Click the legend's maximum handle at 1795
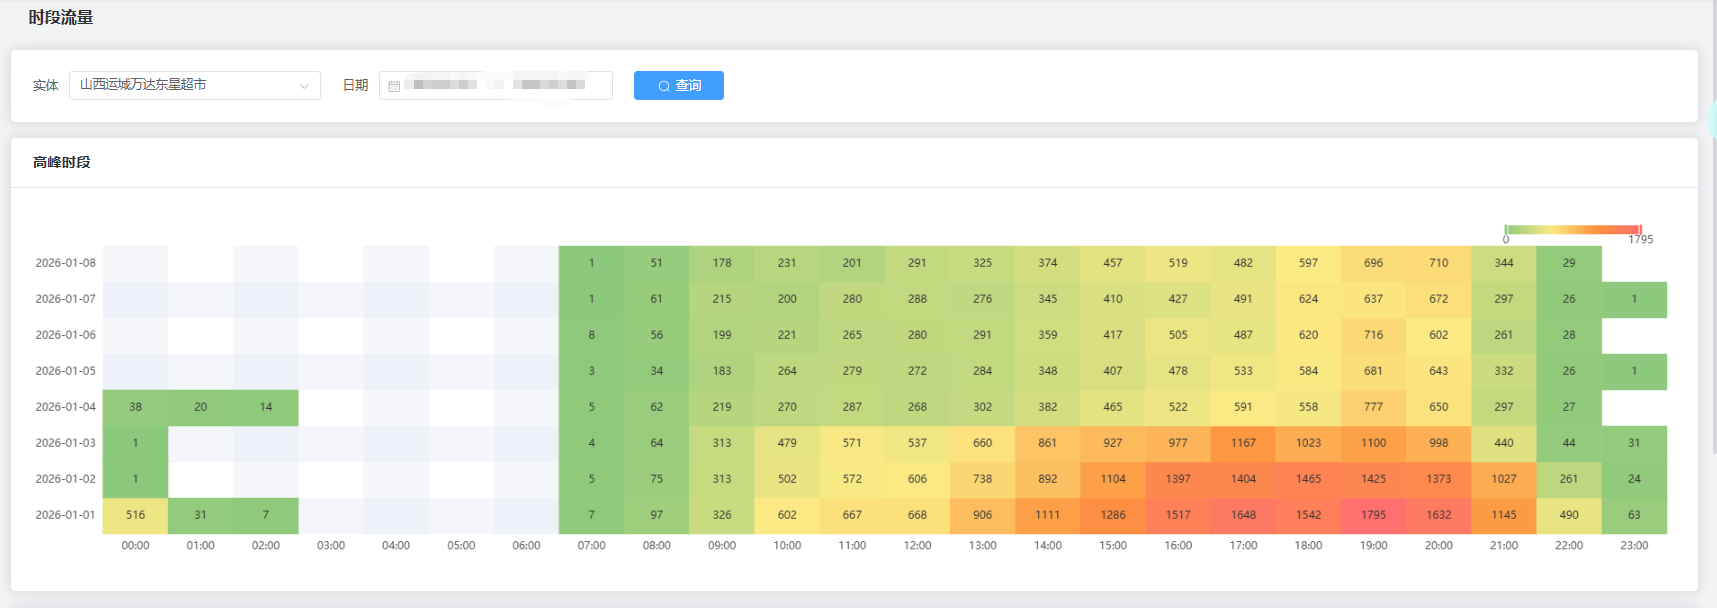The width and height of the screenshot is (1717, 608). (x=1640, y=230)
